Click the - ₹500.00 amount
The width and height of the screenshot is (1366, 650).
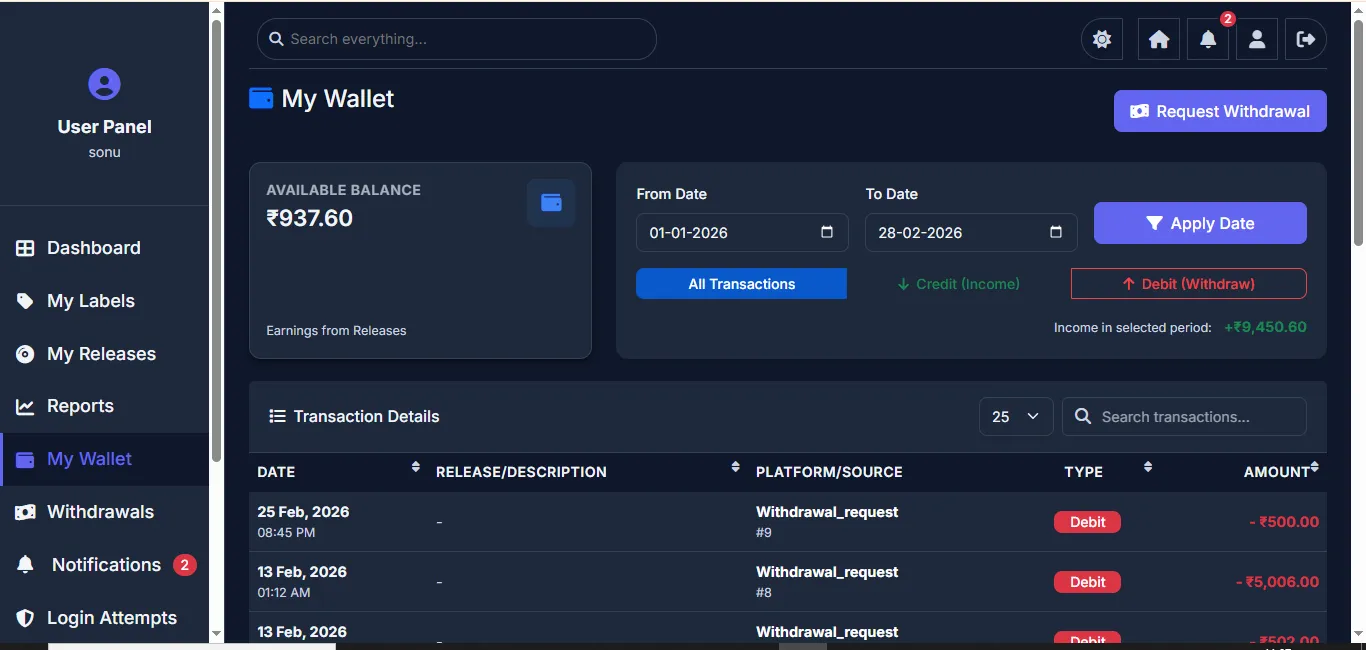(x=1284, y=522)
